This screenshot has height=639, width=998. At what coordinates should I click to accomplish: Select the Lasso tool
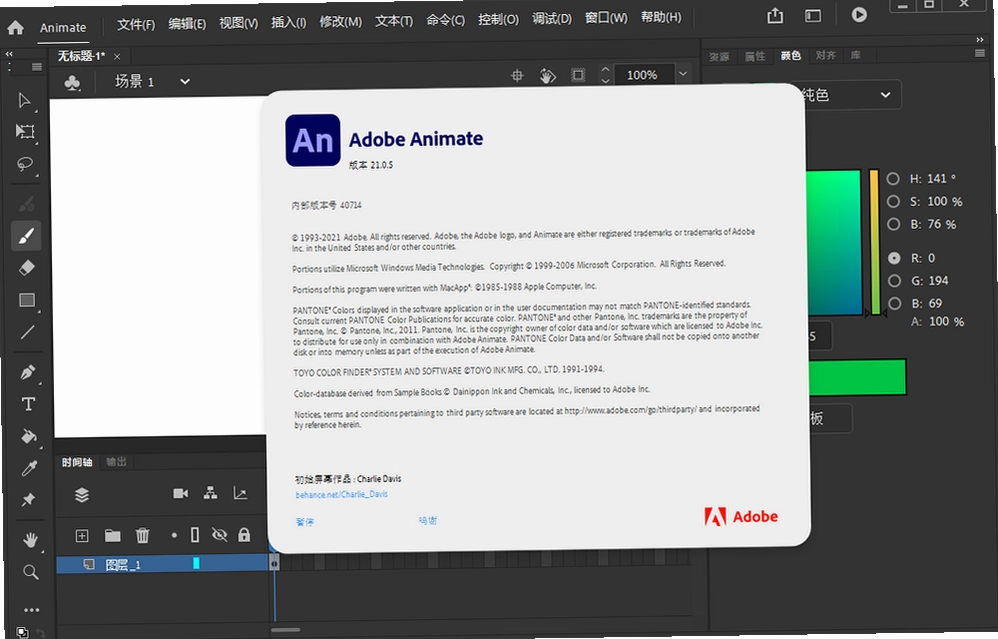click(x=25, y=164)
